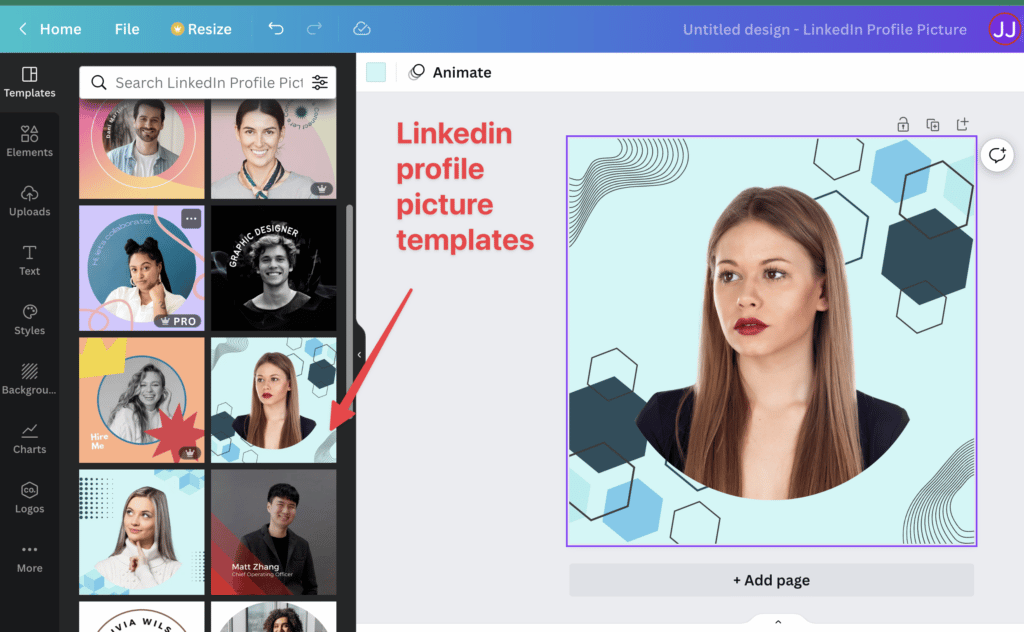
Task: Open the Uploads sidebar tab
Action: 29,201
